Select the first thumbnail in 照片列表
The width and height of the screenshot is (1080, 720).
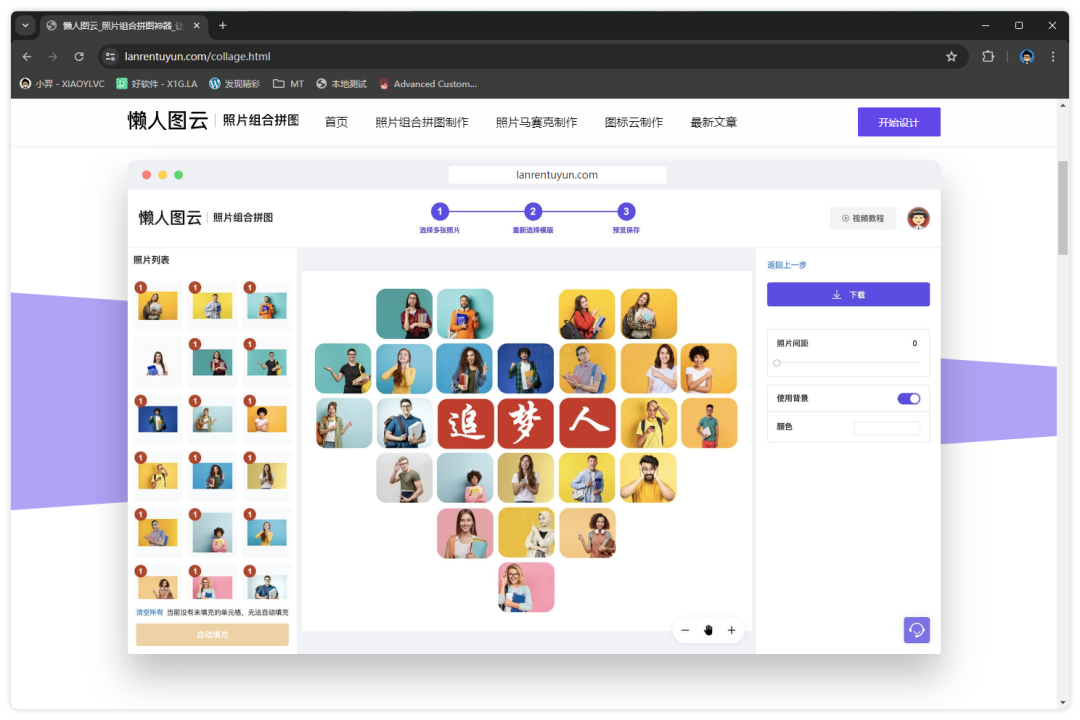coord(158,305)
